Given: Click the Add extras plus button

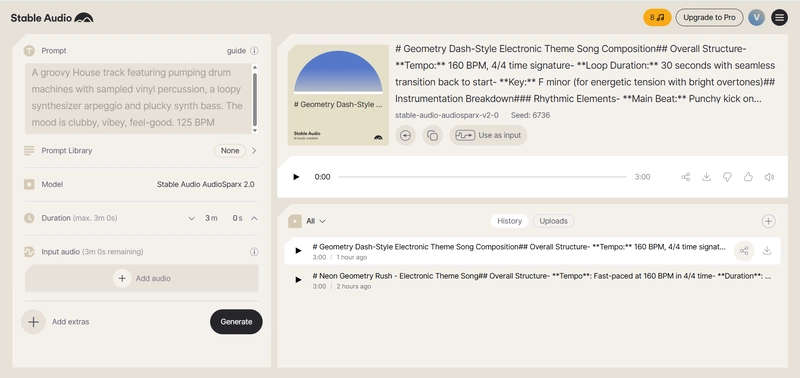Looking at the screenshot, I should (x=33, y=322).
